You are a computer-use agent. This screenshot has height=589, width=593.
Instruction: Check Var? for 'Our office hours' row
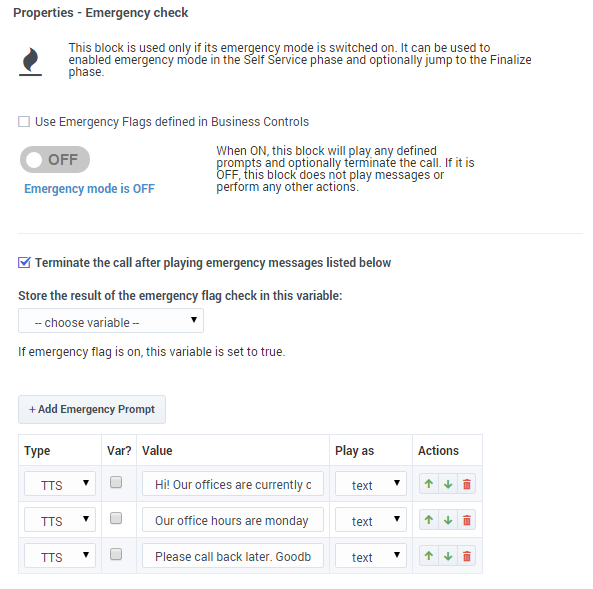[x=116, y=518]
